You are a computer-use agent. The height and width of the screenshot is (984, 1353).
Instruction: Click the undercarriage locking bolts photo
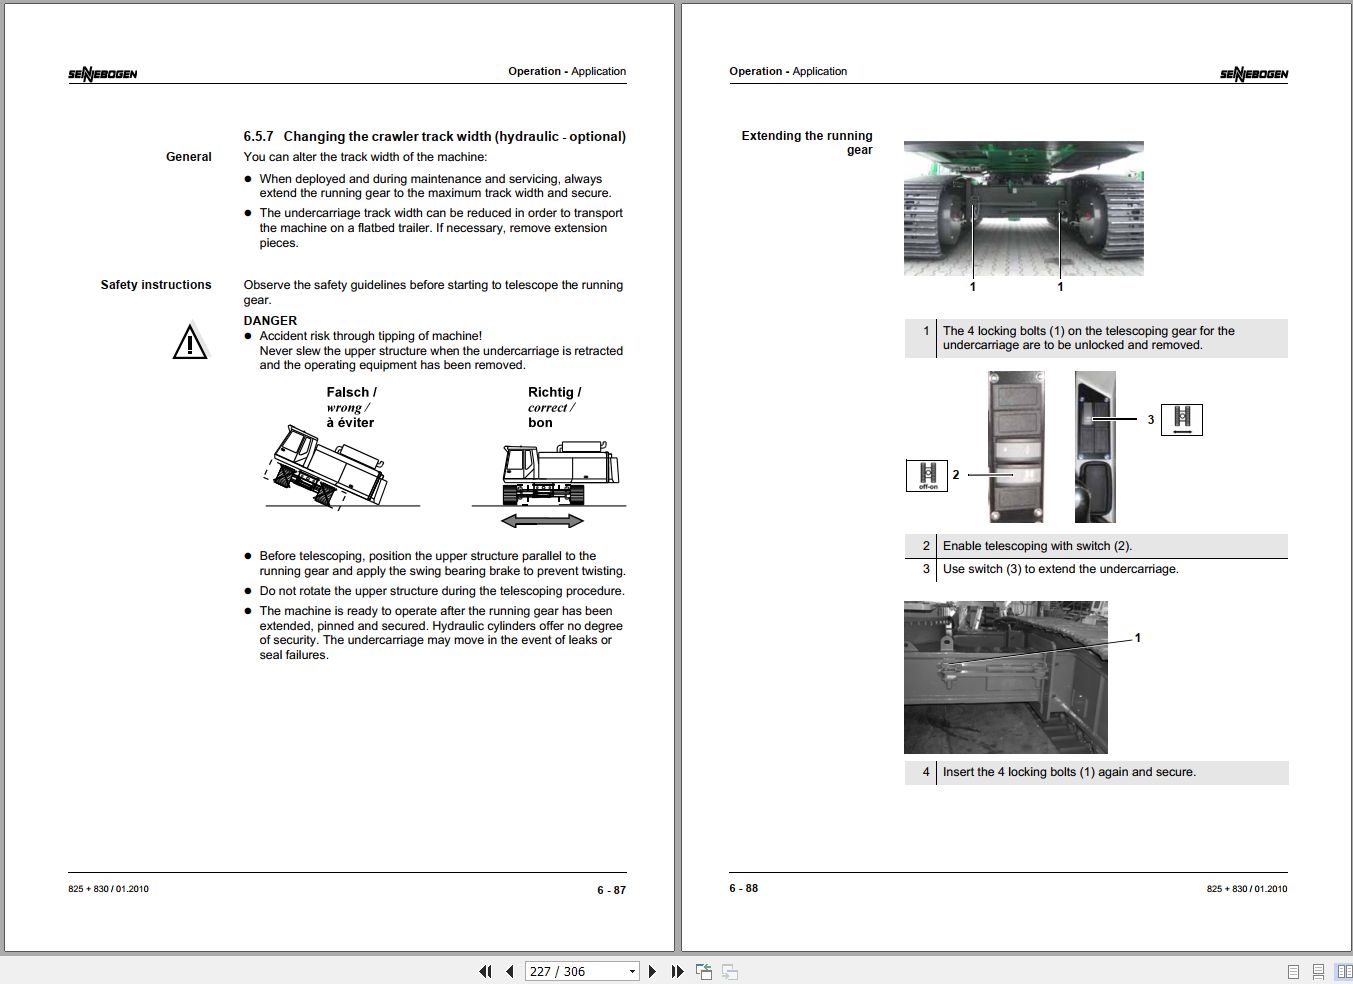point(1023,208)
